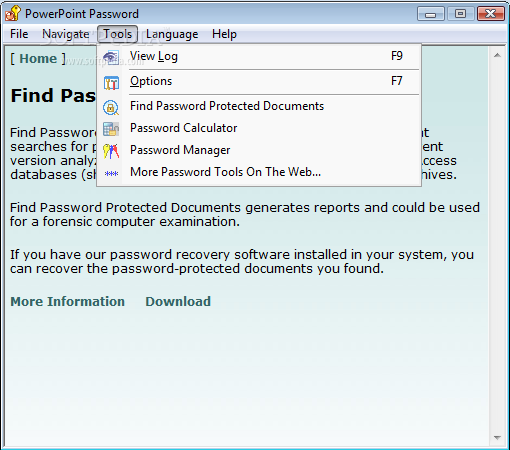
Task: Click the F9 shortcut label
Action: click(x=397, y=56)
